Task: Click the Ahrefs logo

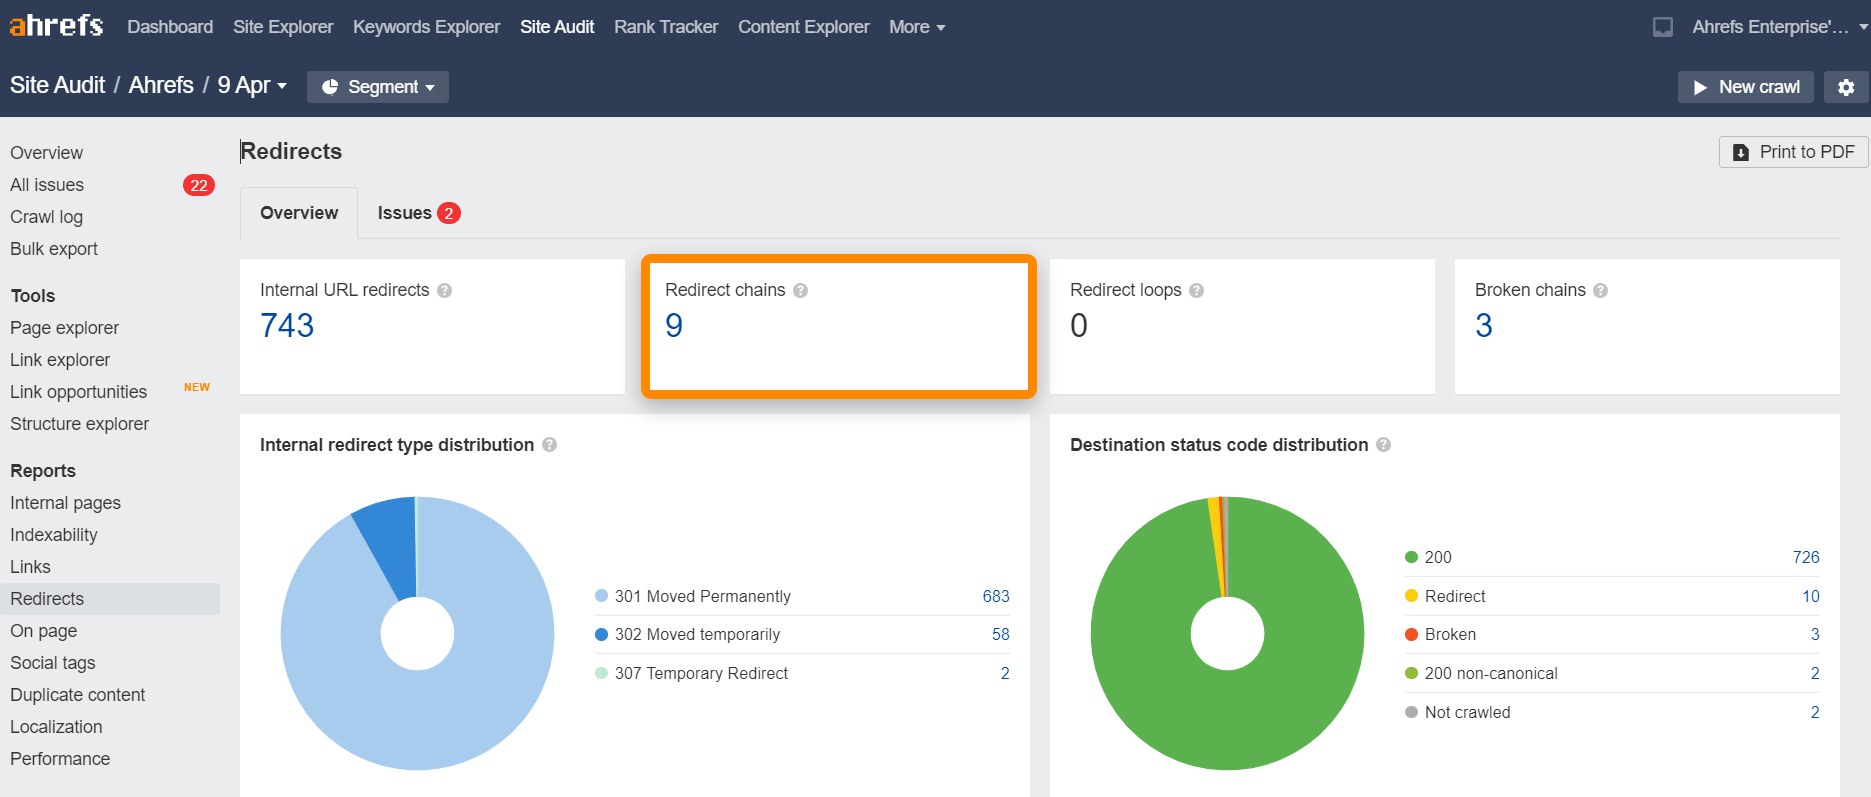Action: click(56, 26)
